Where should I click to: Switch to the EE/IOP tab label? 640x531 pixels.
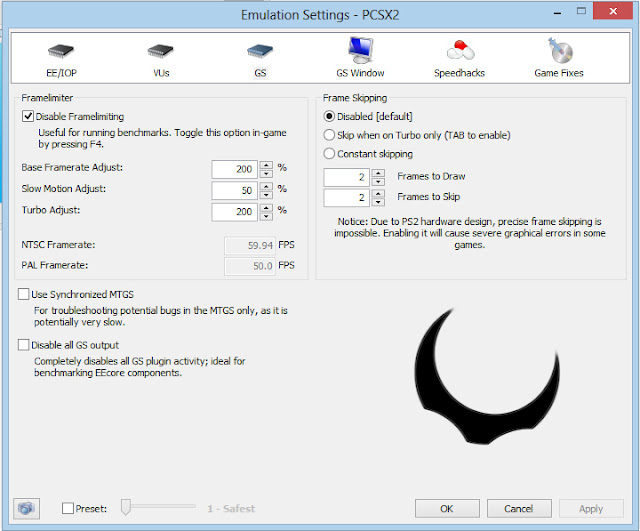tap(61, 73)
